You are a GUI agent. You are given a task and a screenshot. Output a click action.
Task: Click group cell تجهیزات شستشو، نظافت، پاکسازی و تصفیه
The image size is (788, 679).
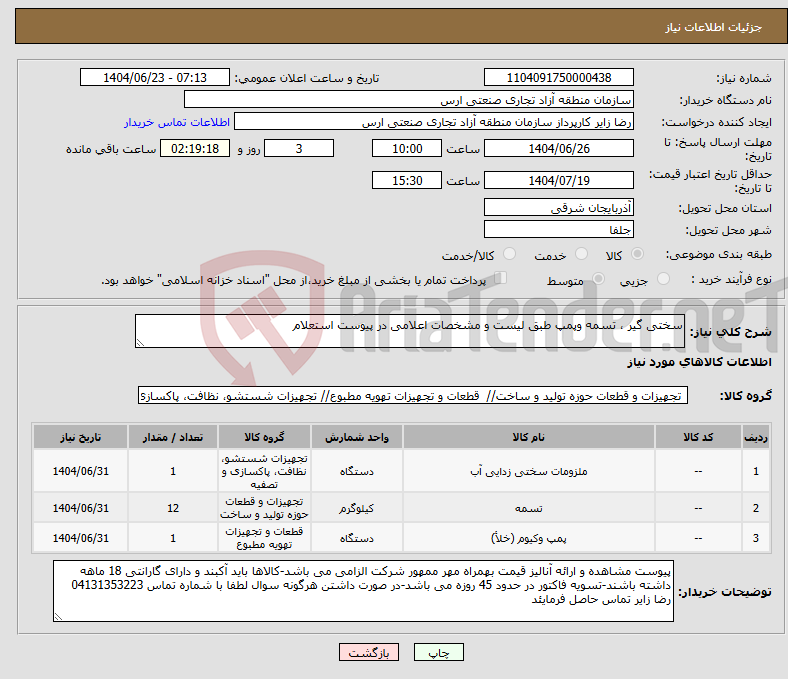(x=264, y=471)
